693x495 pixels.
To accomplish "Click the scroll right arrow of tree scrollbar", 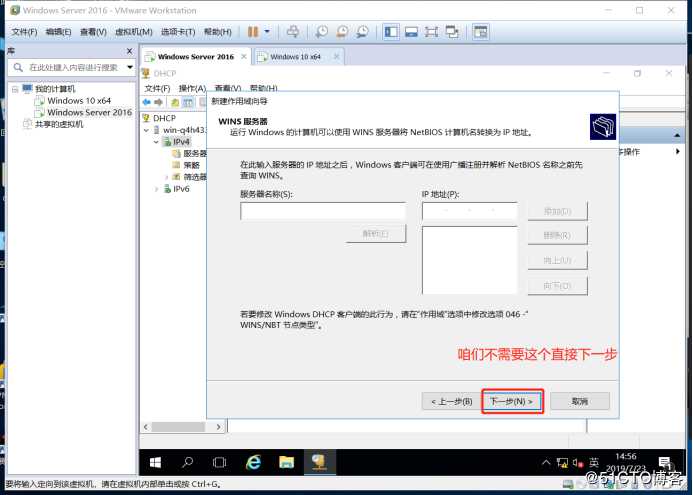I will tap(218, 427).
